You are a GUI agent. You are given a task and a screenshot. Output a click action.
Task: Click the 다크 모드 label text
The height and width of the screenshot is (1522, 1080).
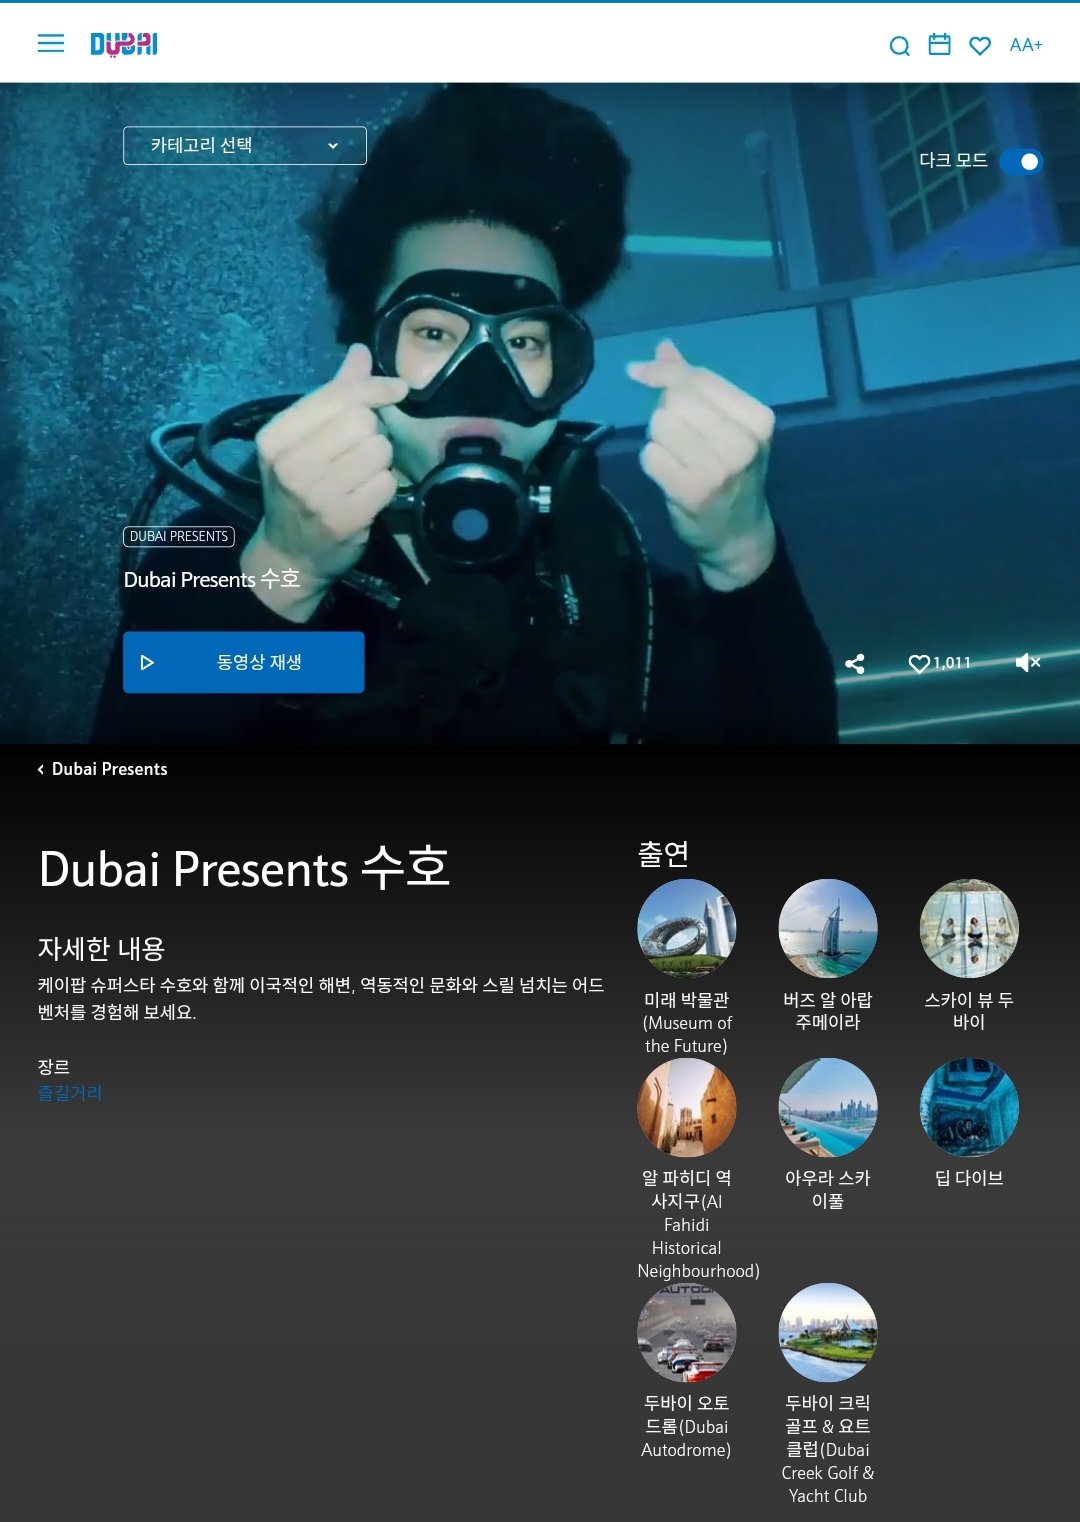pyautogui.click(x=953, y=160)
